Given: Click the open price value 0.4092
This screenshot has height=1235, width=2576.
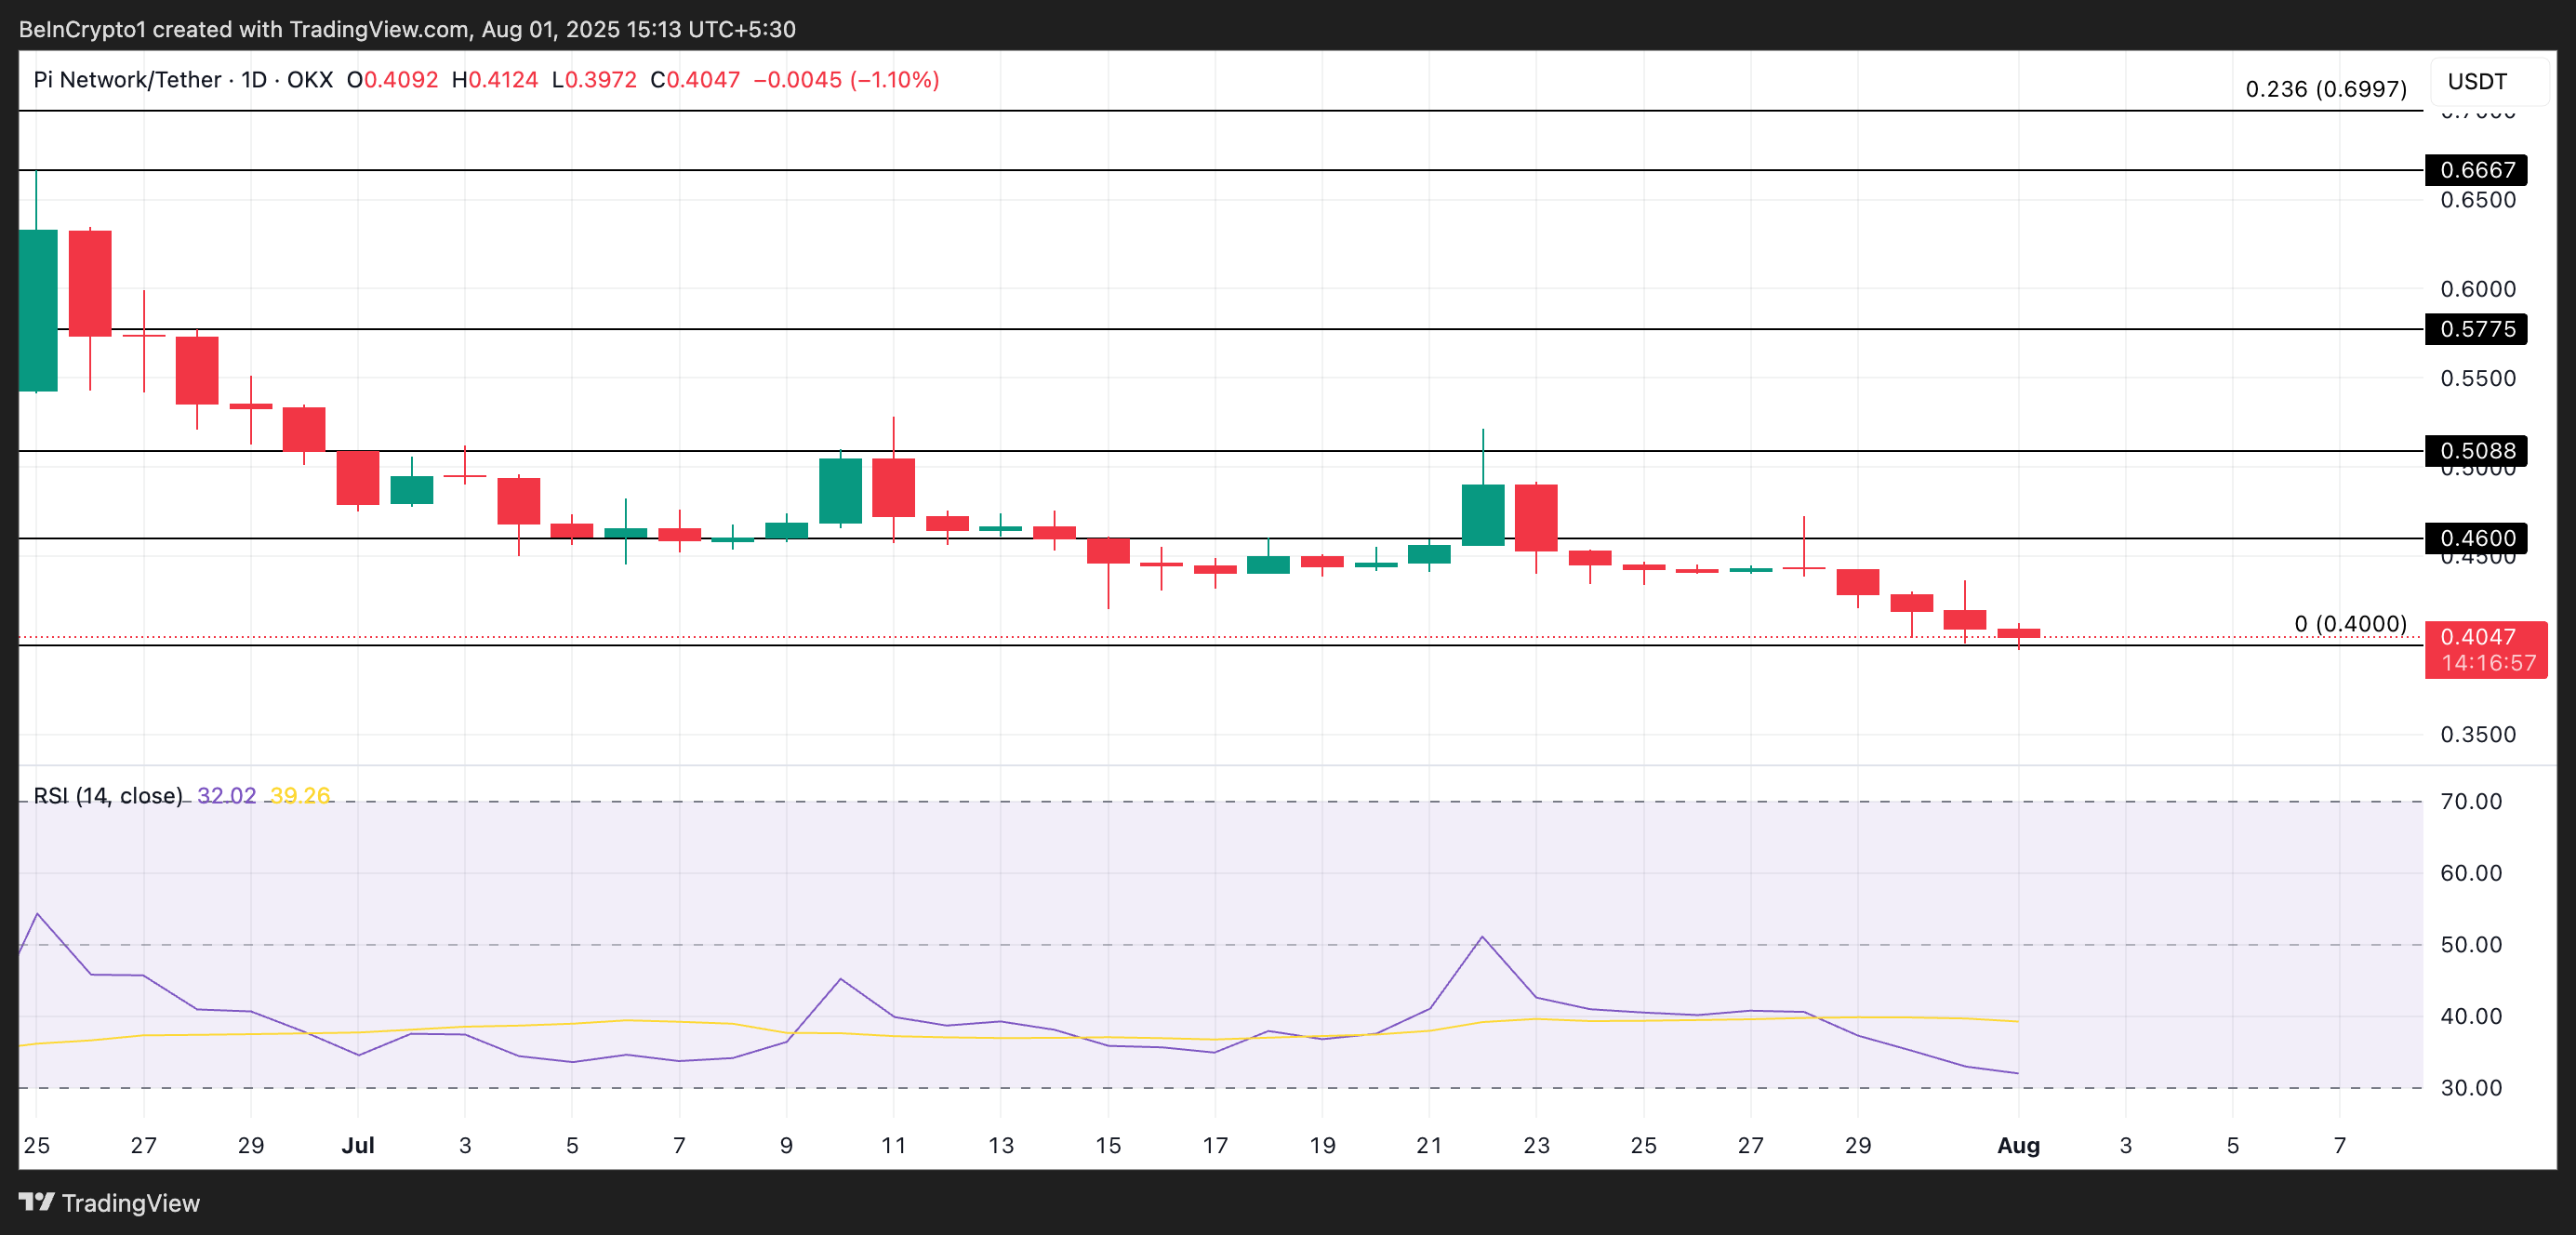Looking at the screenshot, I should click(400, 80).
